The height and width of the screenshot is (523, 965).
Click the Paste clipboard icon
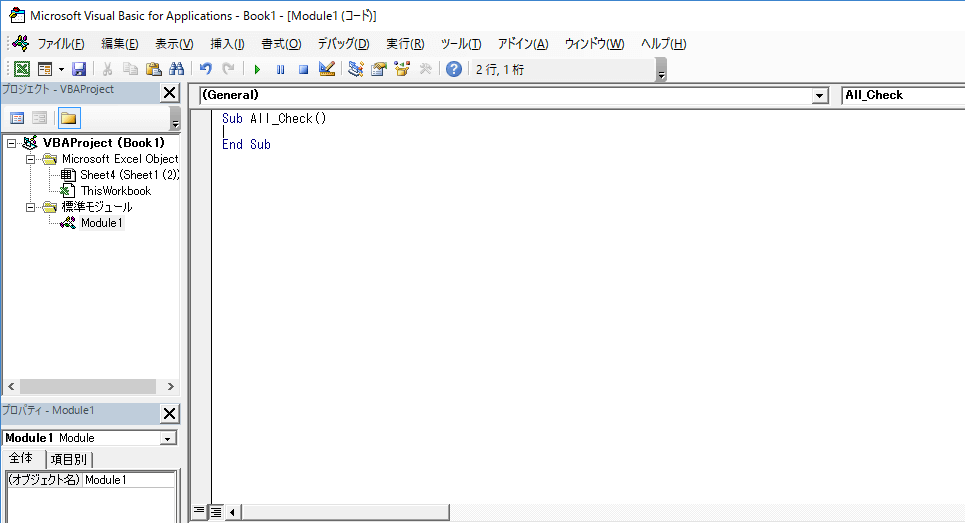[x=153, y=69]
